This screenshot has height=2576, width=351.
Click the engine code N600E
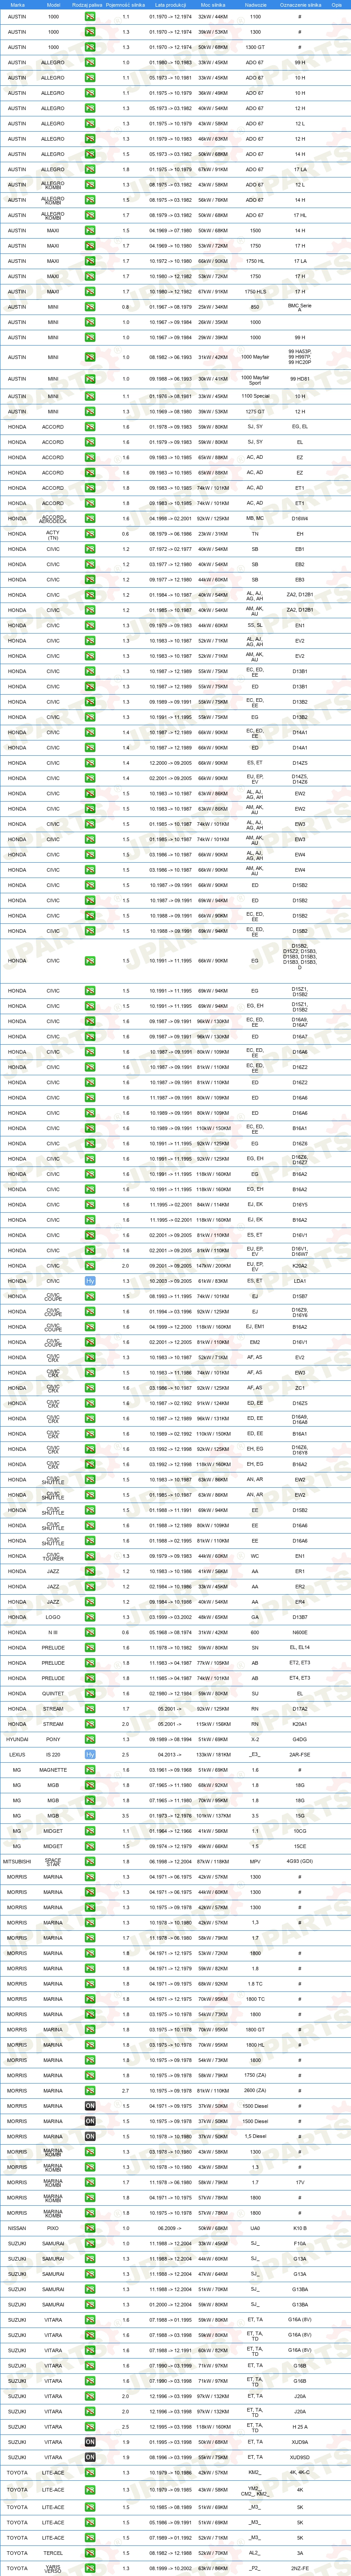[300, 1632]
